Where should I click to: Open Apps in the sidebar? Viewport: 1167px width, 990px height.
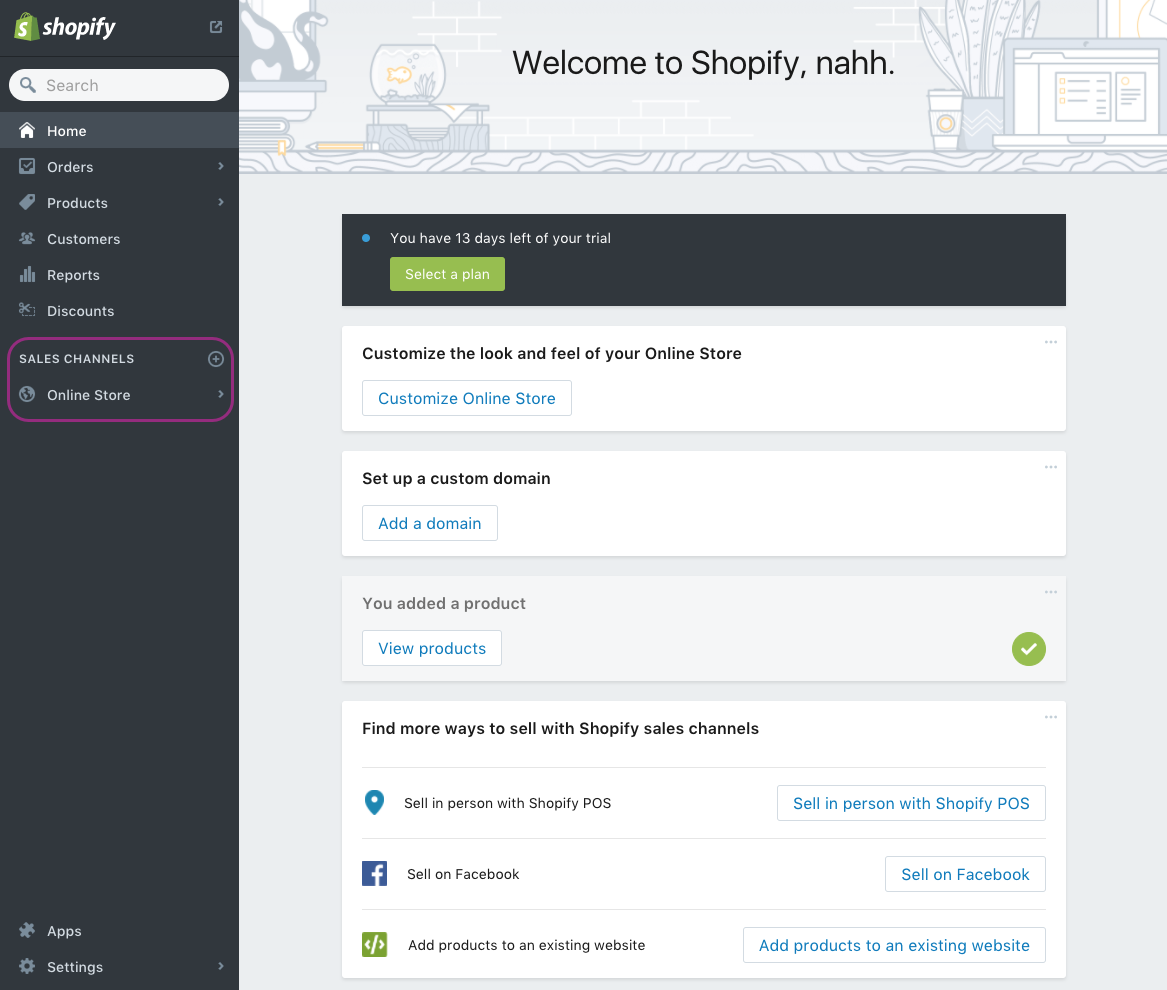(x=119, y=930)
